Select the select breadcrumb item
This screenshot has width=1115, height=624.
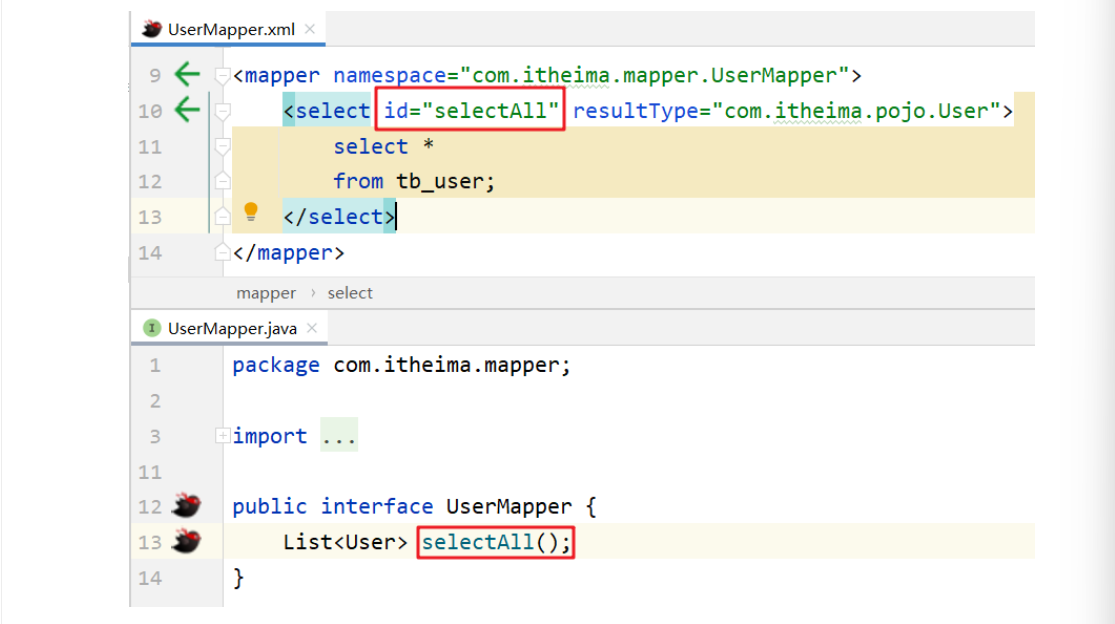click(x=350, y=293)
